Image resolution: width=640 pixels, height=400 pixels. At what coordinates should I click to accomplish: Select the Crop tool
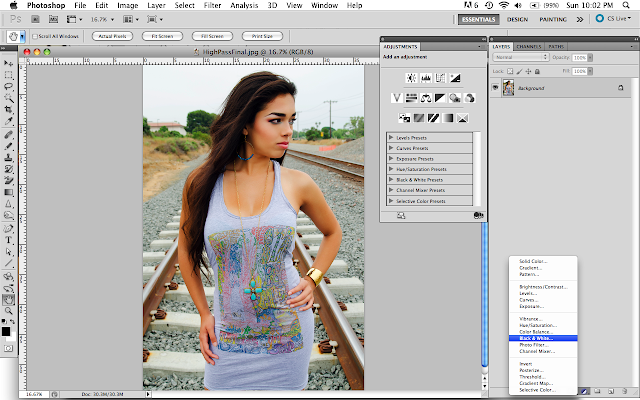point(9,109)
